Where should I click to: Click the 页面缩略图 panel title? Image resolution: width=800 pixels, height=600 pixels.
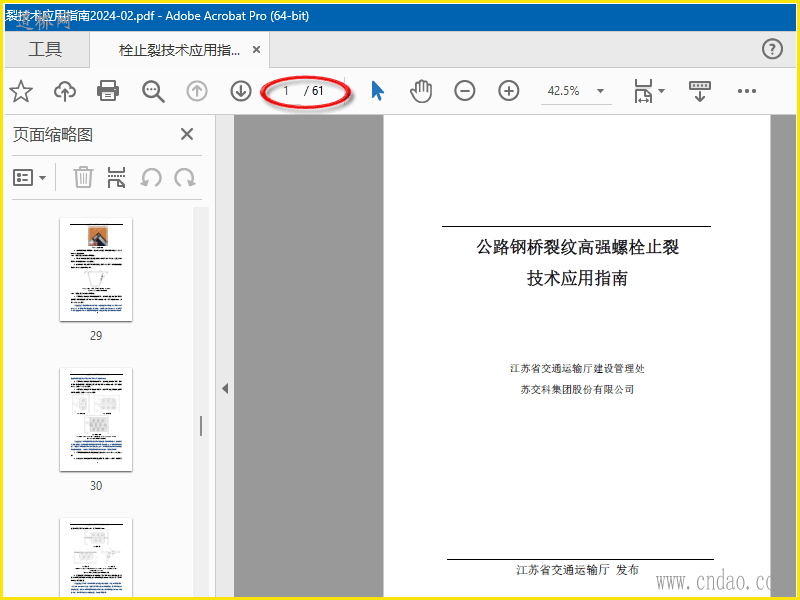pyautogui.click(x=53, y=135)
